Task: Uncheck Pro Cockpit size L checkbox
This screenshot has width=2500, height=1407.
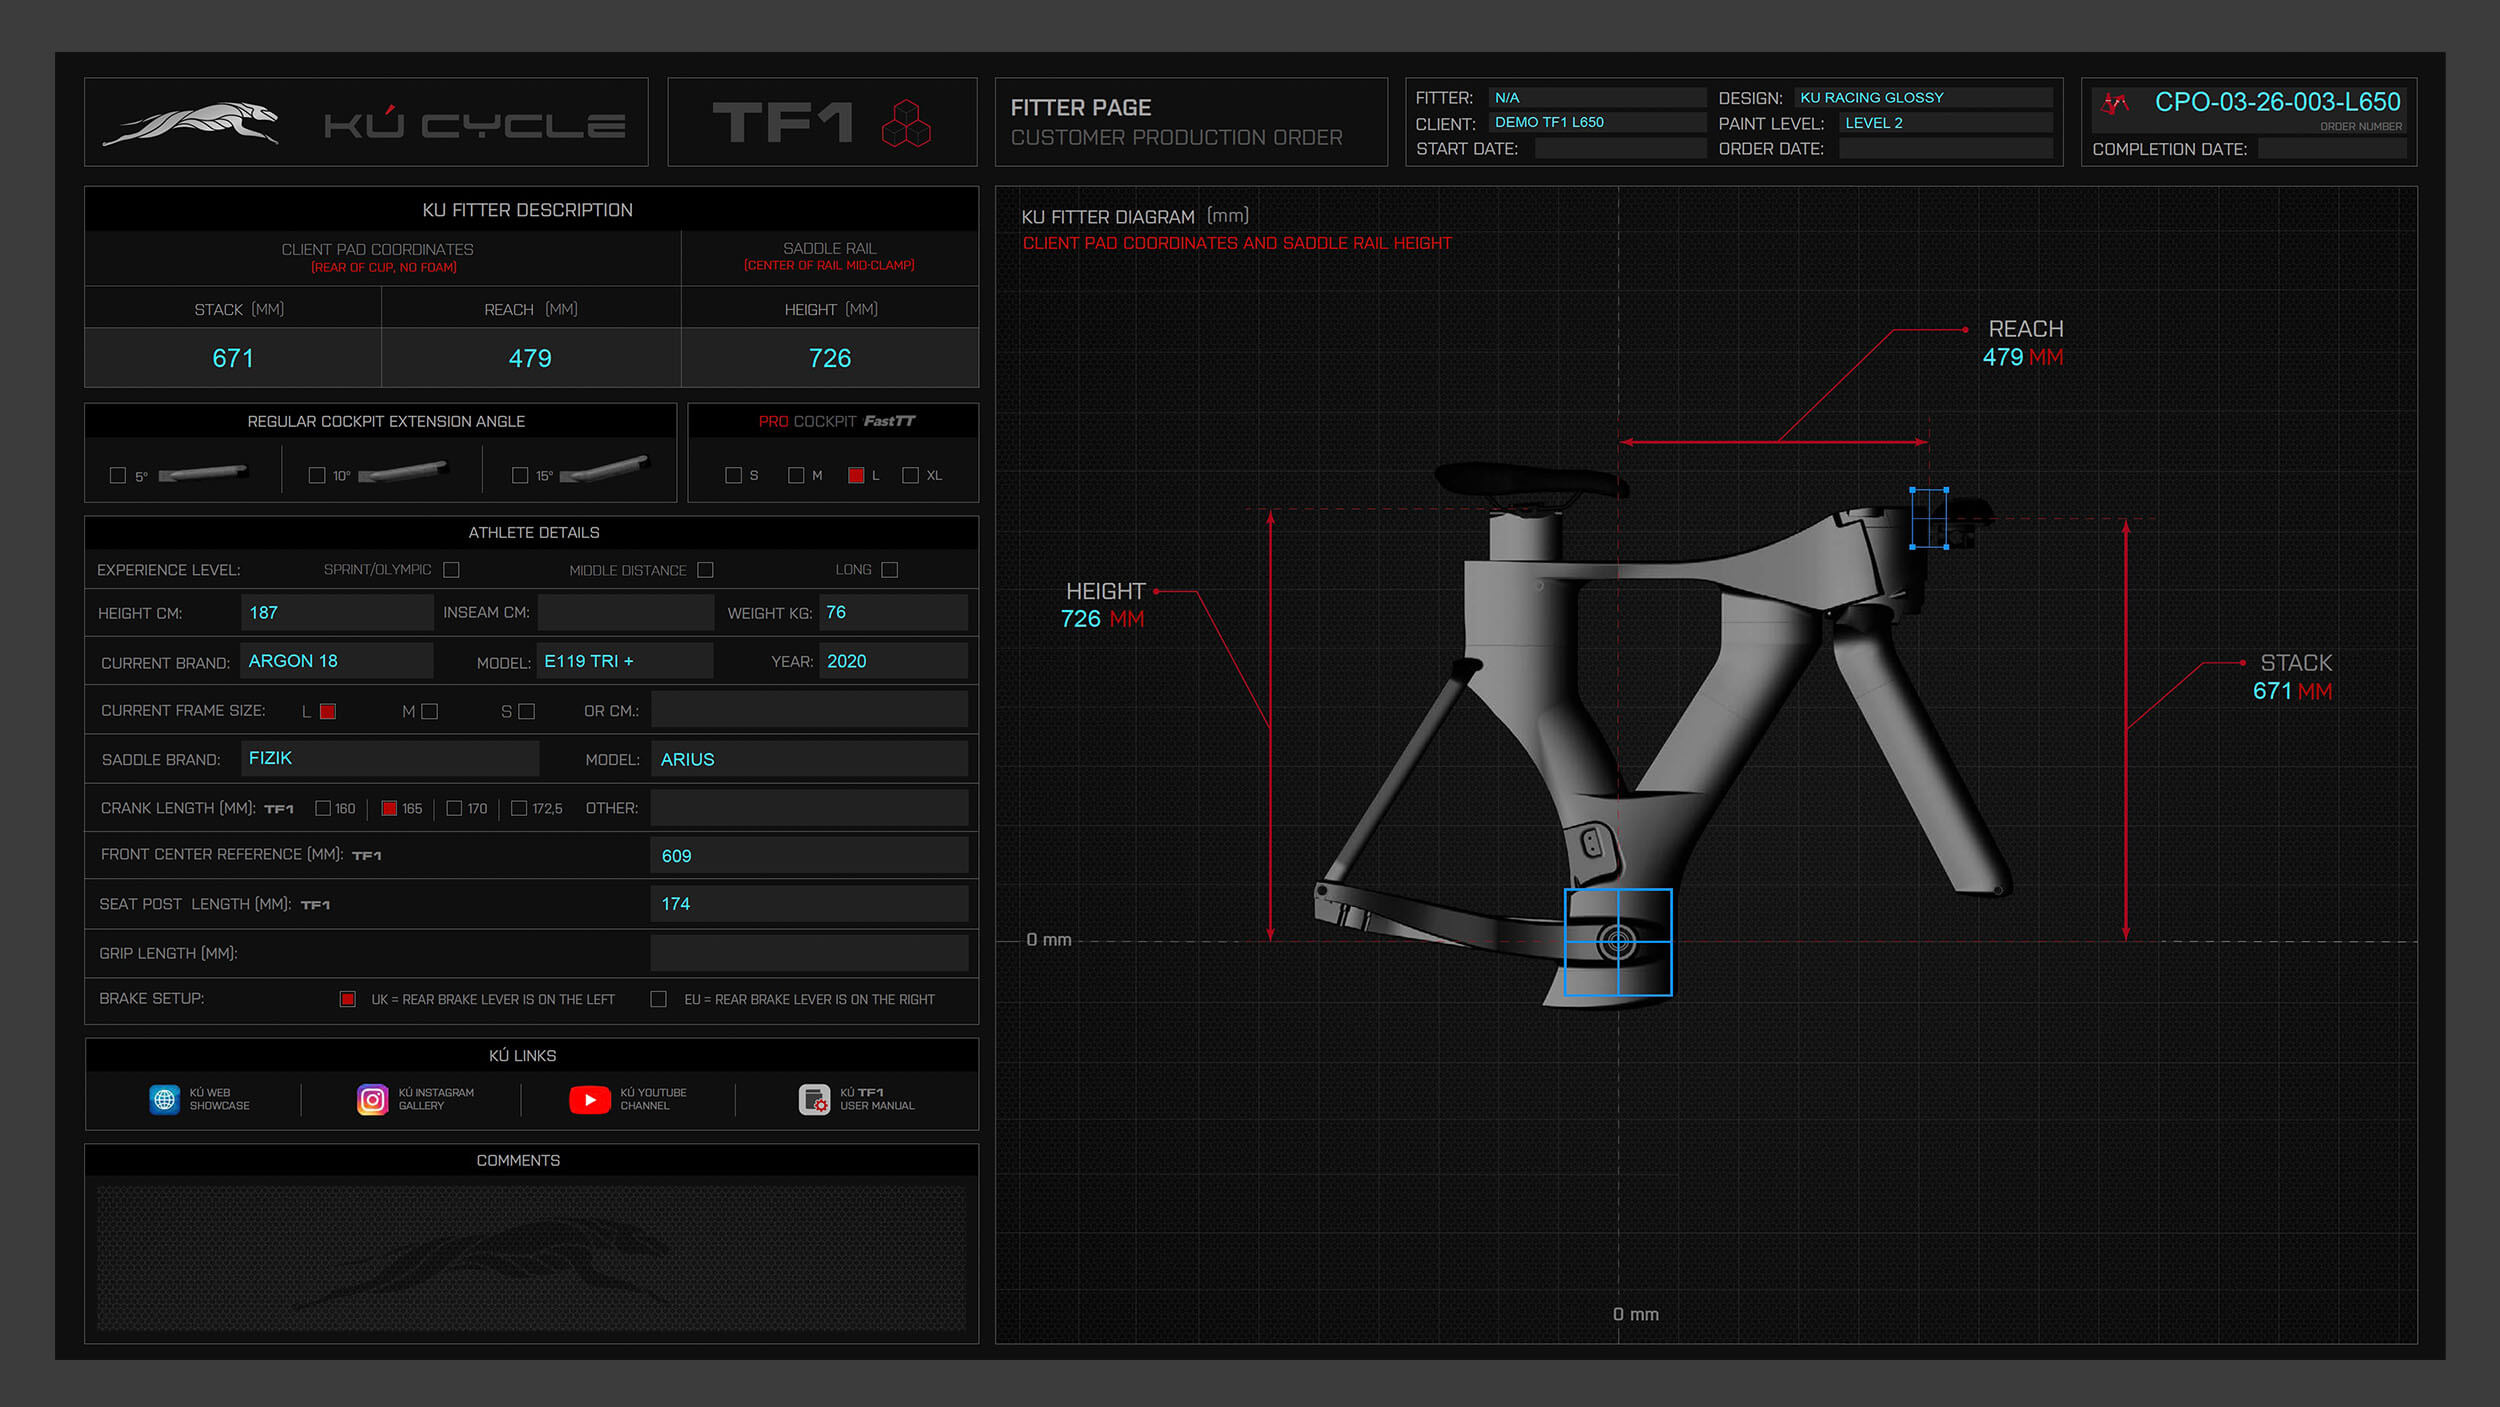Action: pyautogui.click(x=856, y=475)
